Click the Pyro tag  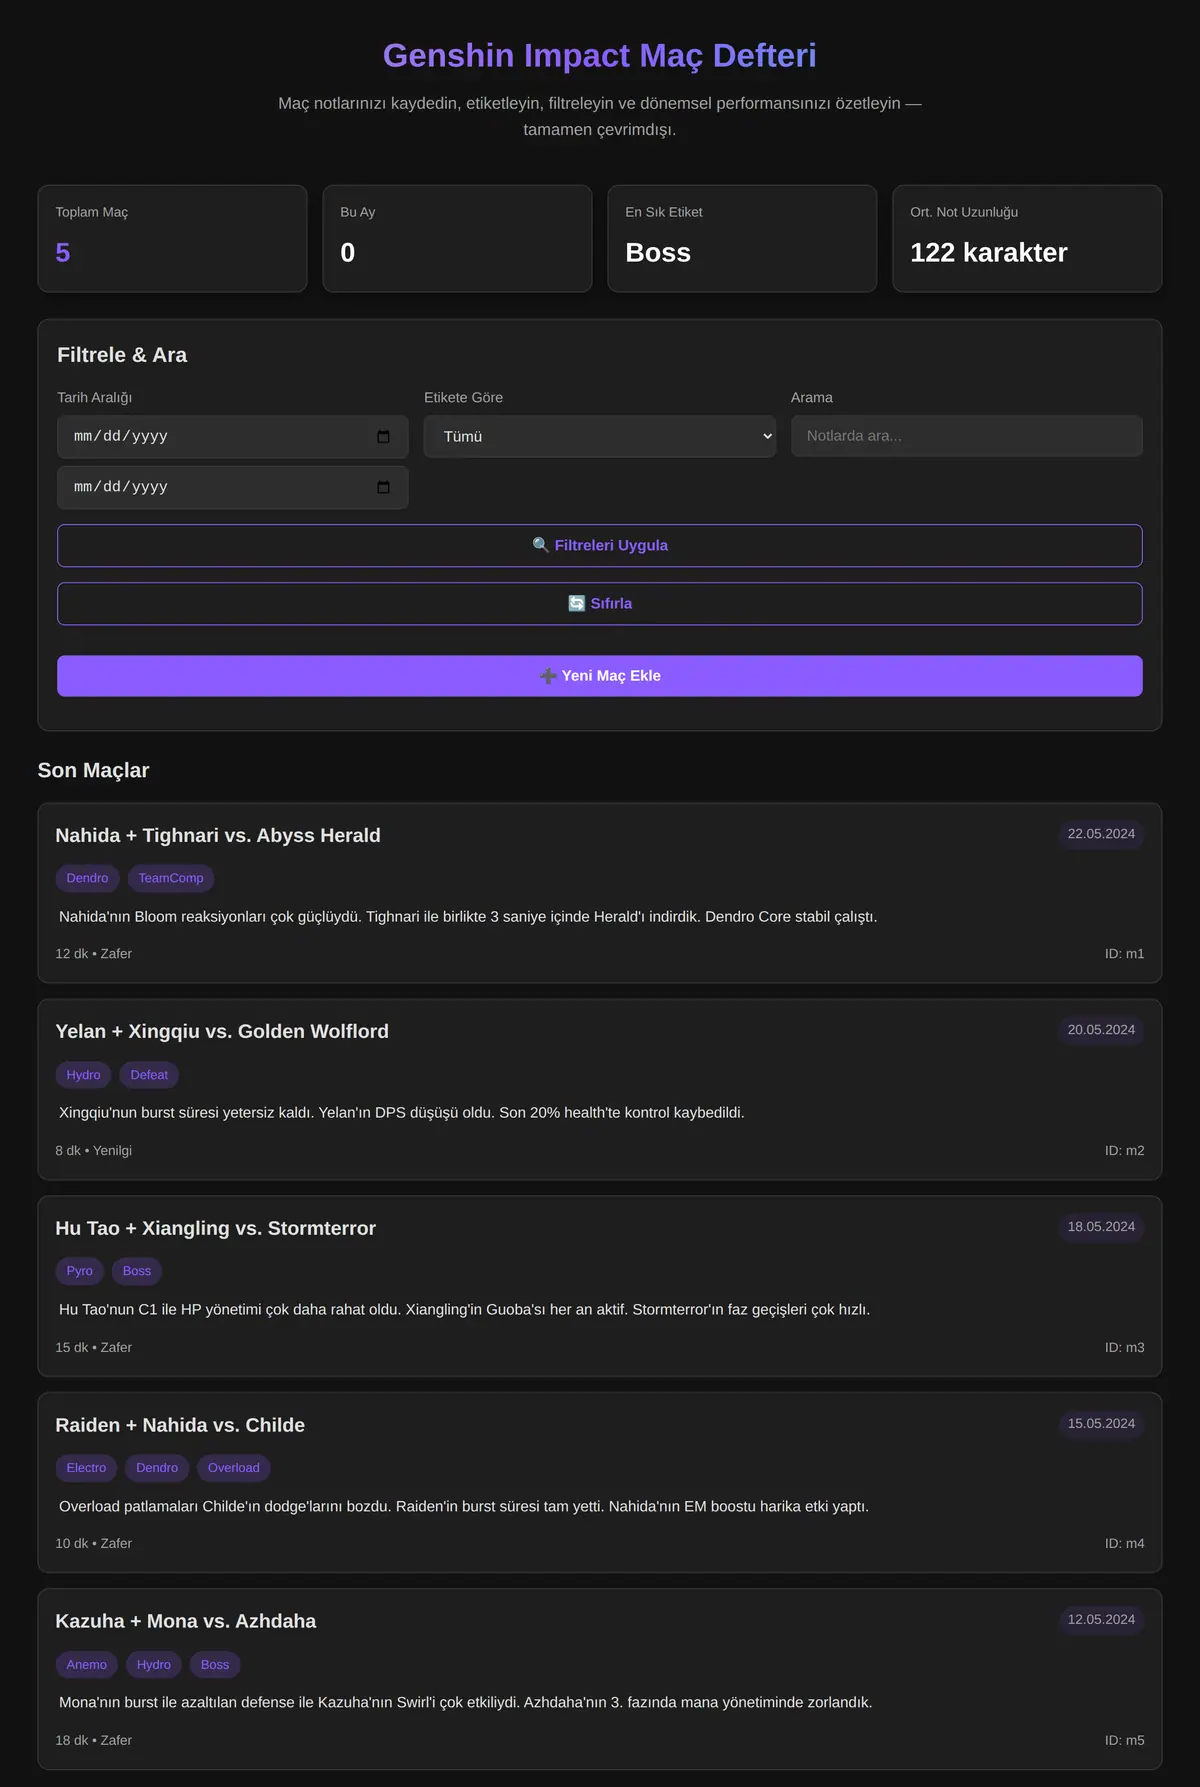[79, 1271]
